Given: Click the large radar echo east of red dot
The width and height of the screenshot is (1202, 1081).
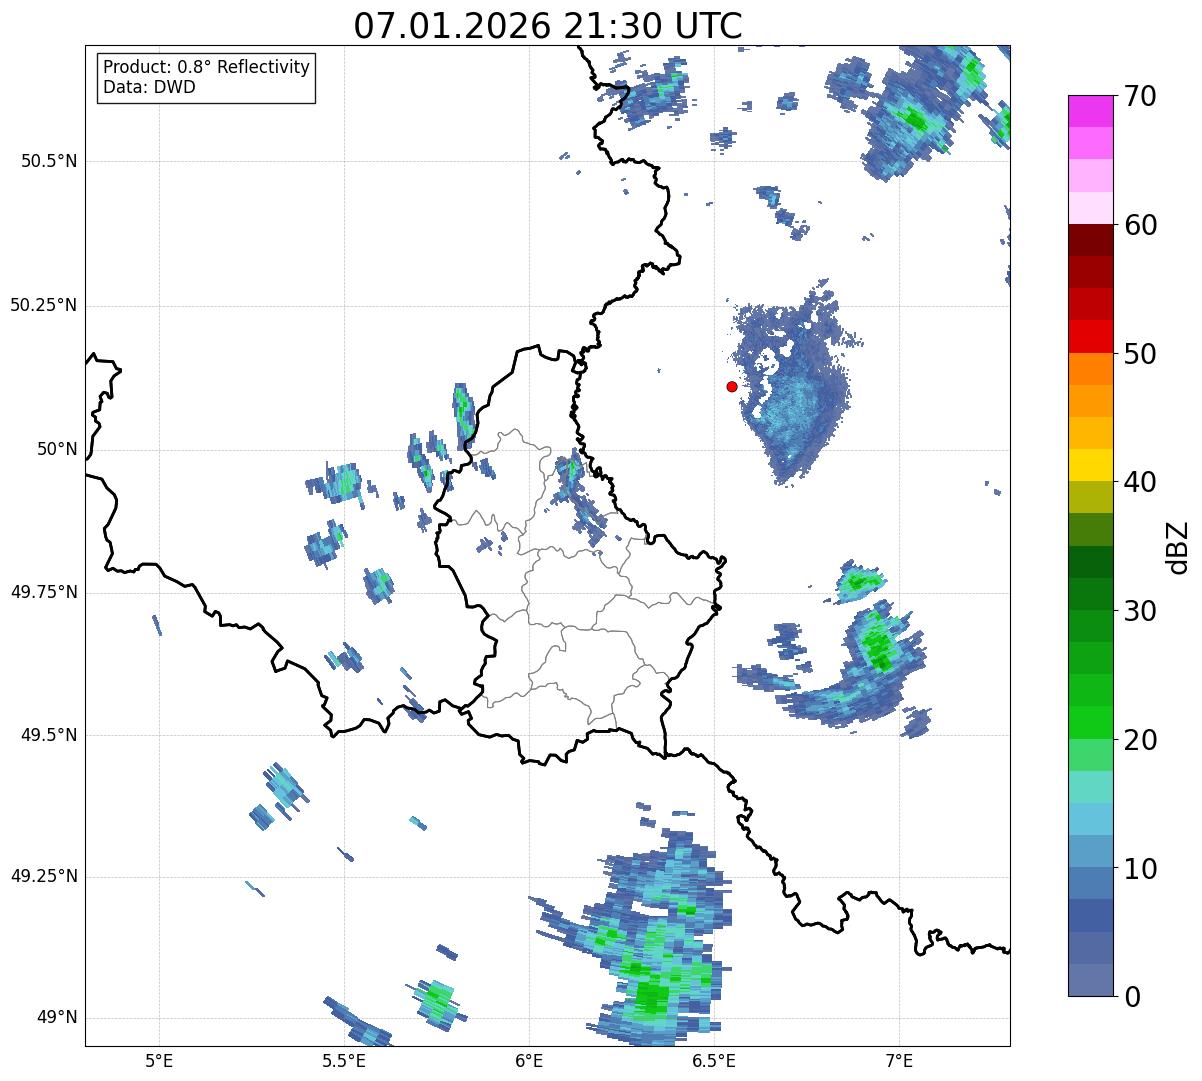Looking at the screenshot, I should click(795, 385).
